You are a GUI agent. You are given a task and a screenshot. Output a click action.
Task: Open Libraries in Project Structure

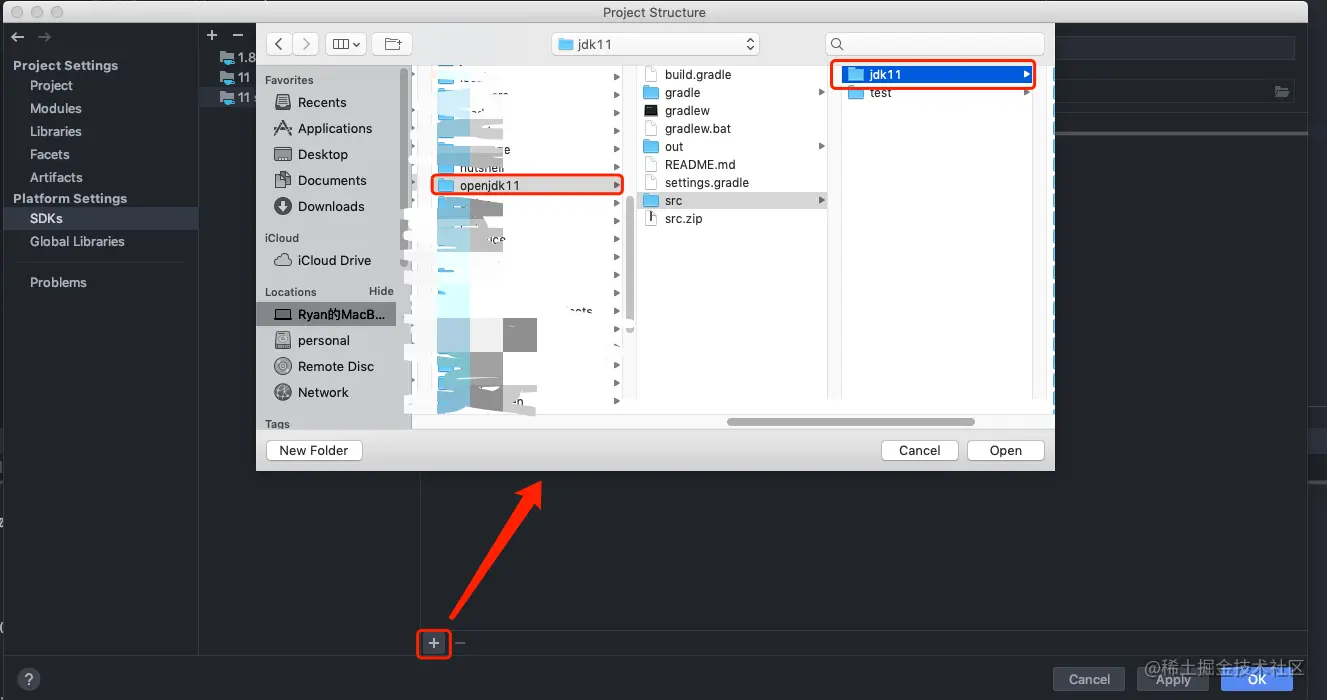click(56, 131)
